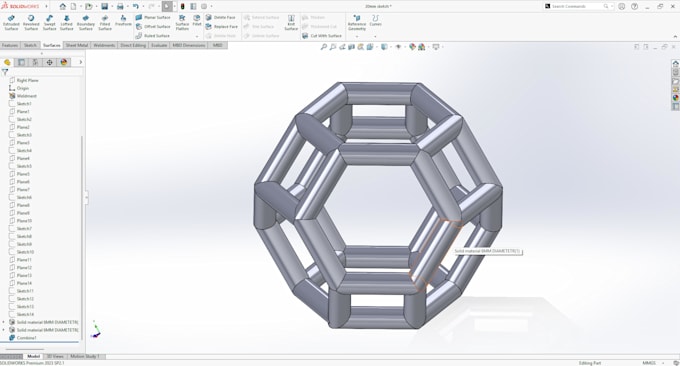The image size is (680, 366).
Task: Expand manager panel tabs right arrow
Action: pyautogui.click(x=80, y=62)
